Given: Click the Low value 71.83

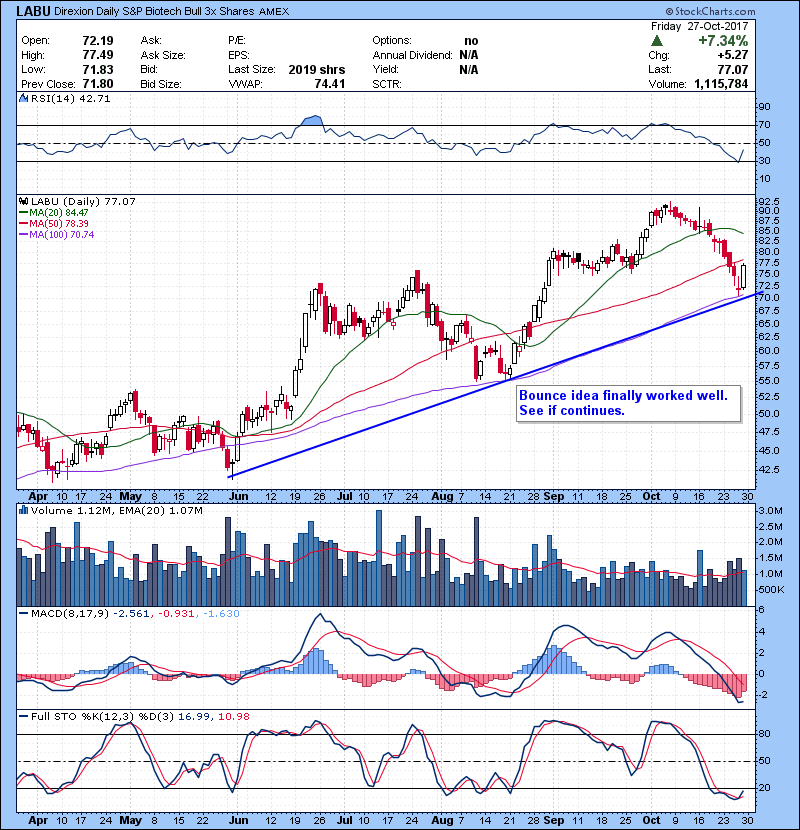Looking at the screenshot, I should (x=97, y=69).
